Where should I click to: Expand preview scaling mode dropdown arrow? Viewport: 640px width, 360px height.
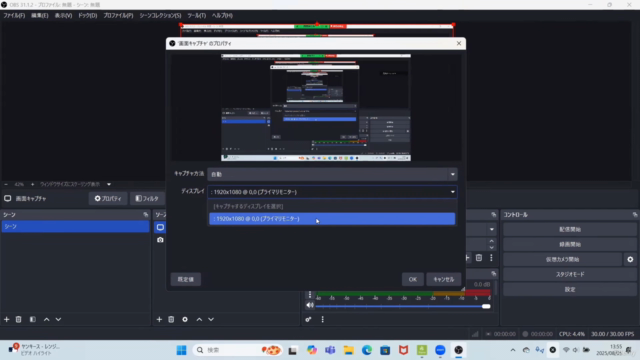(109, 184)
